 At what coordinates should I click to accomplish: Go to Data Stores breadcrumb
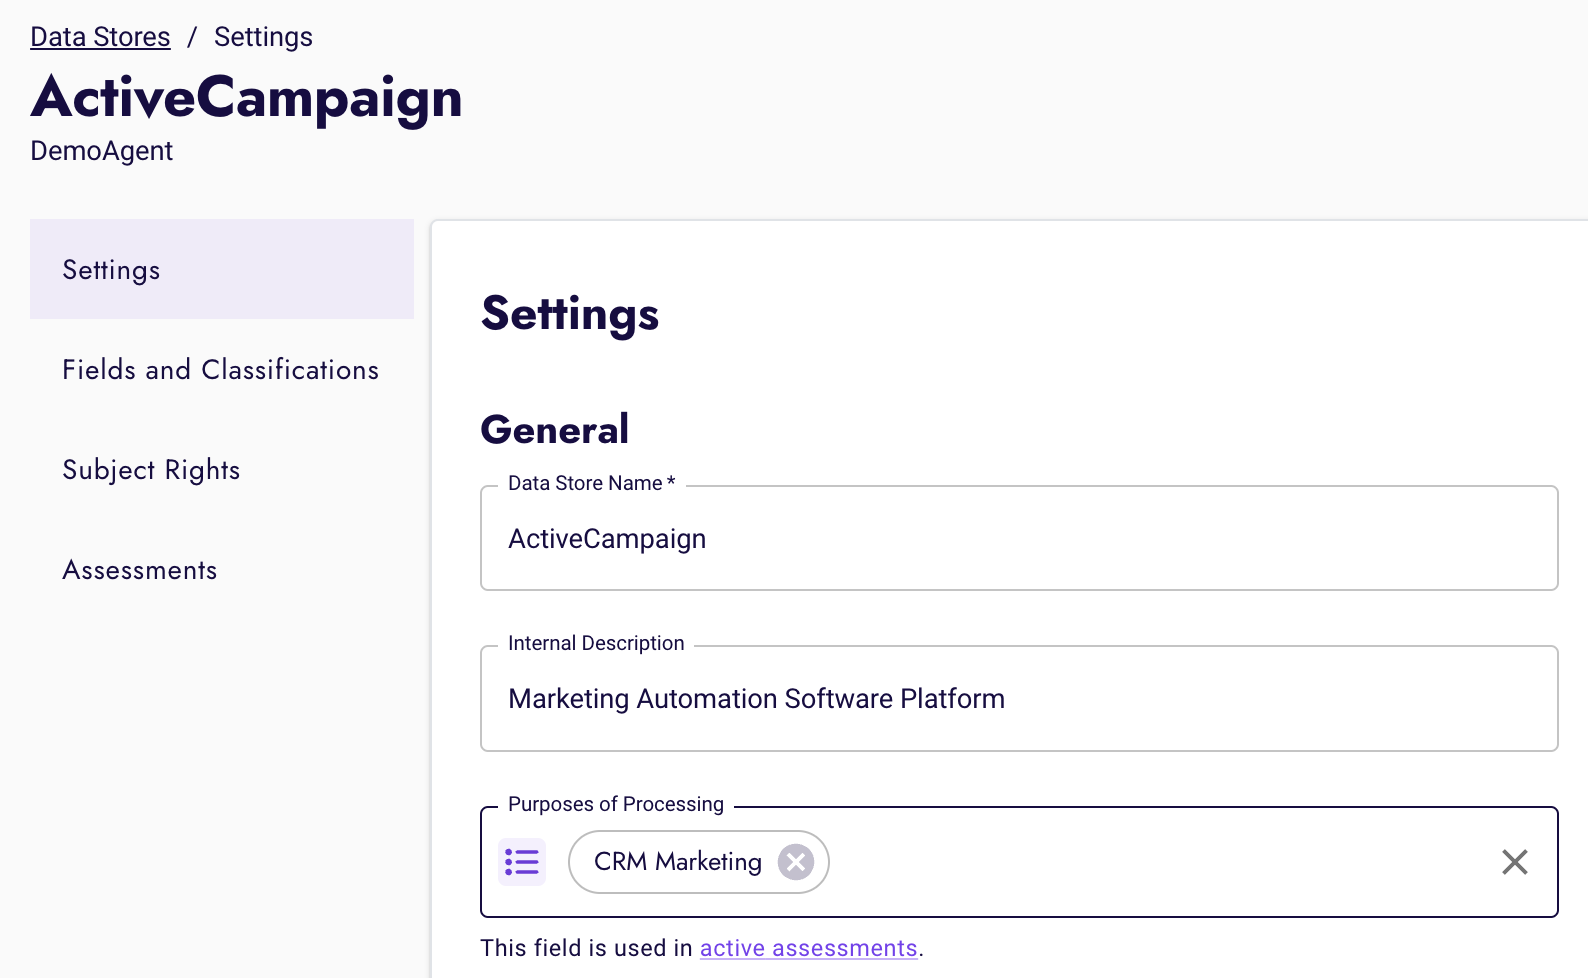pyautogui.click(x=100, y=37)
